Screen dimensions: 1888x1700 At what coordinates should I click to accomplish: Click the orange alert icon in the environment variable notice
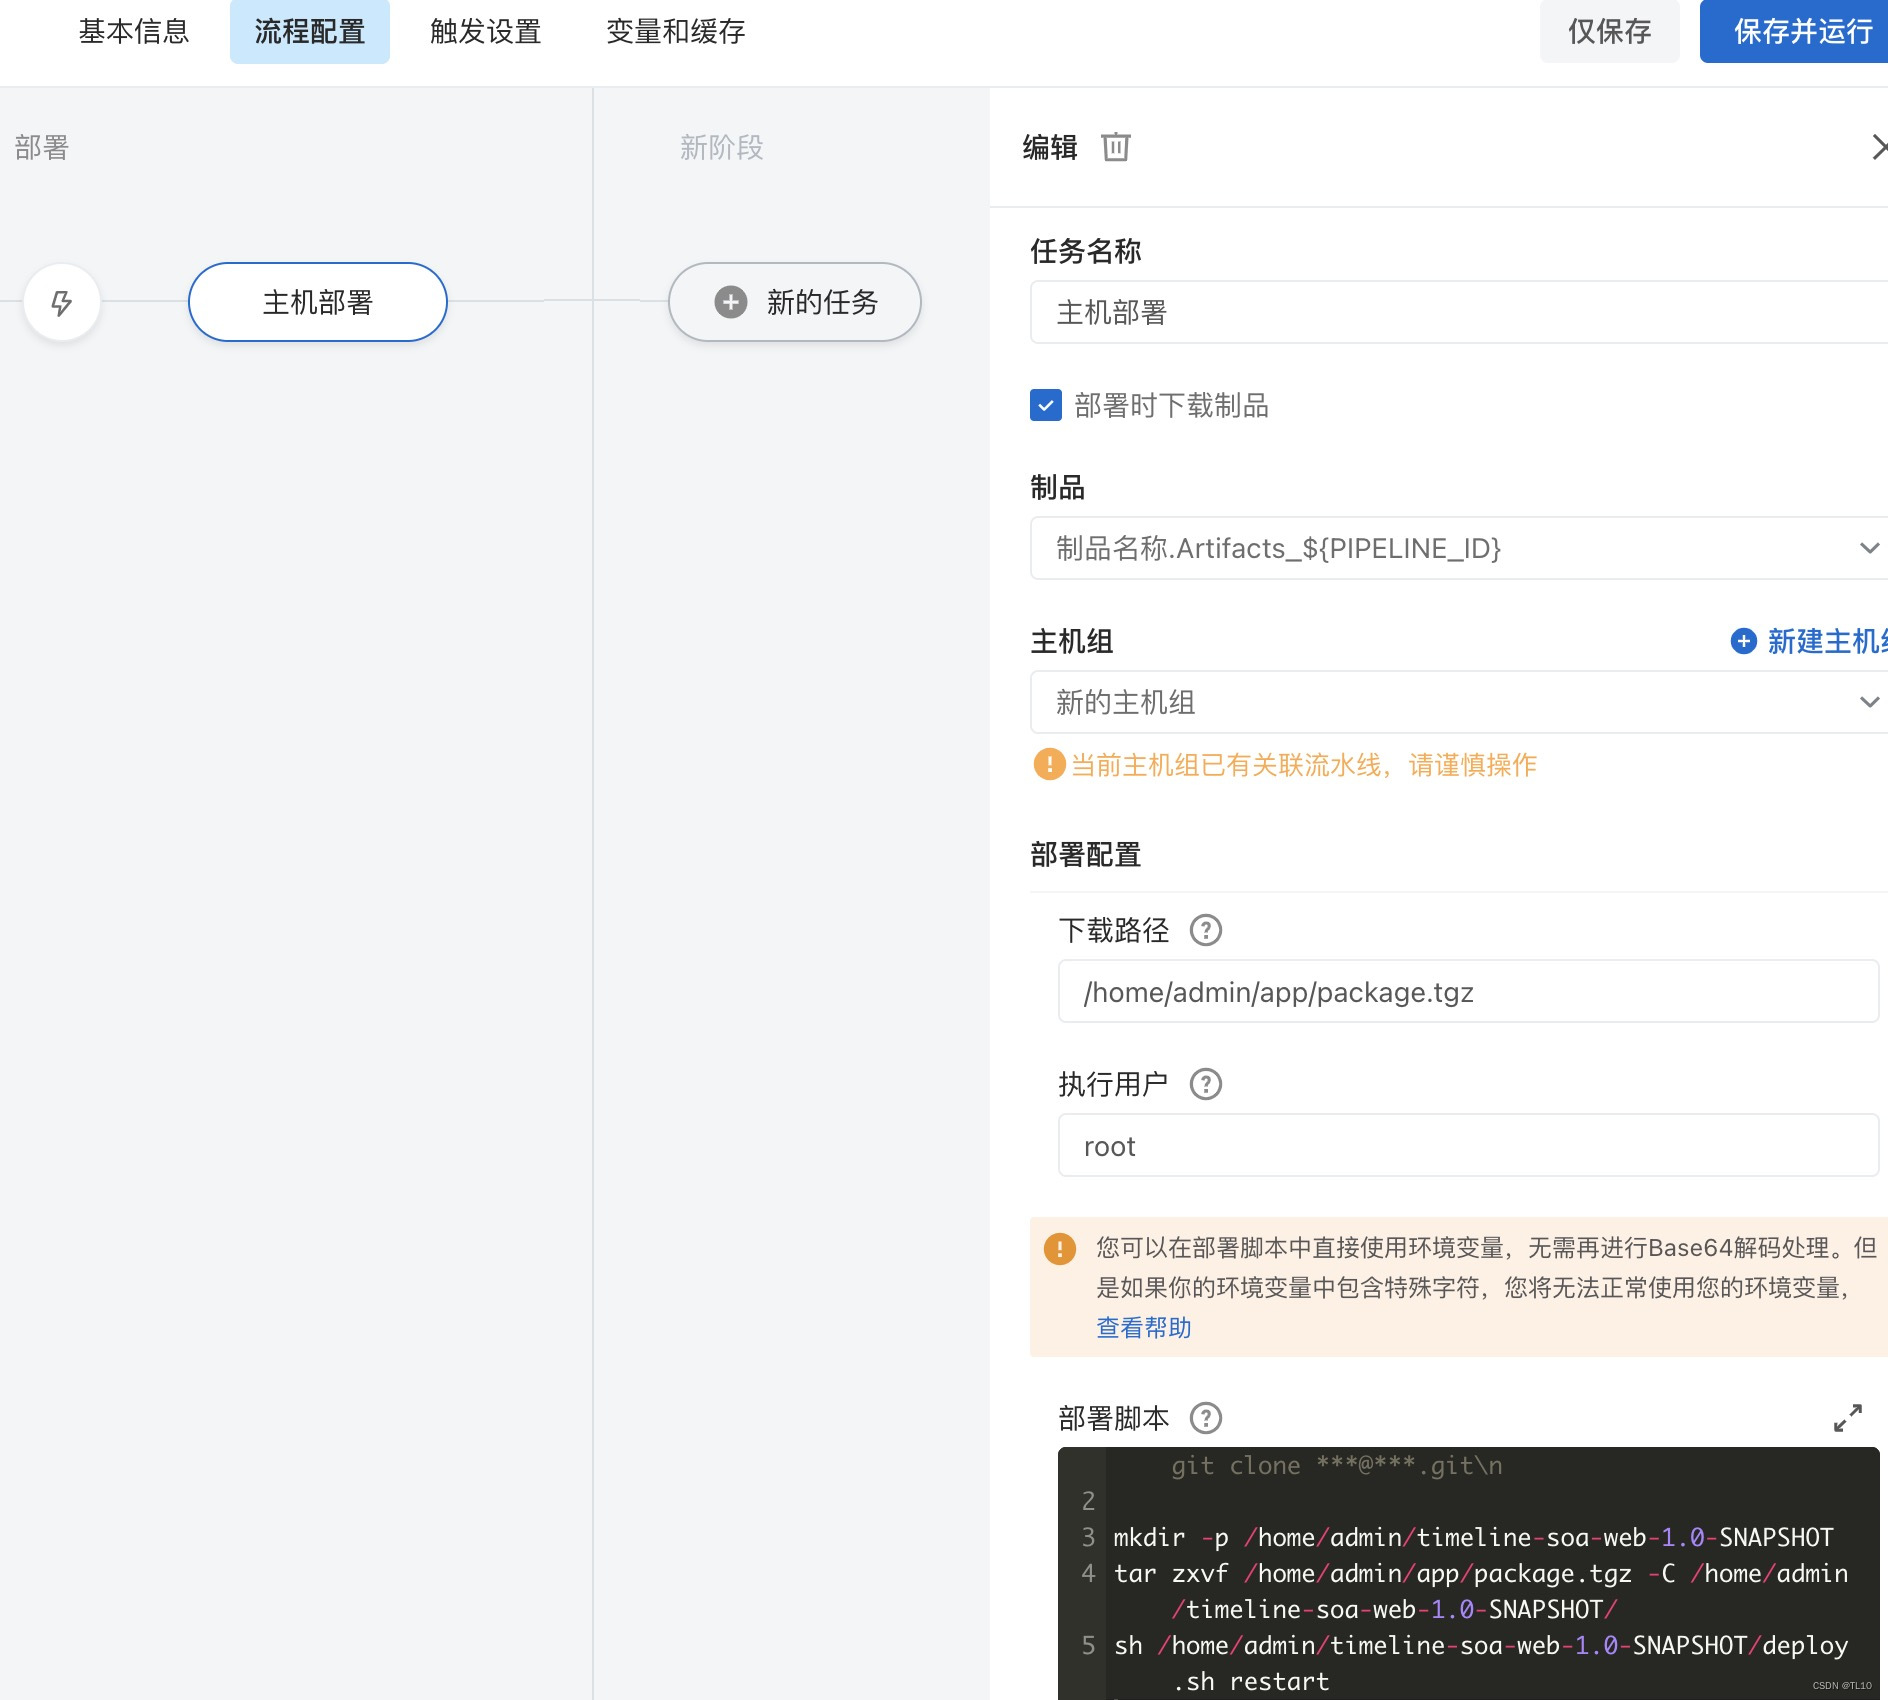coord(1060,1248)
